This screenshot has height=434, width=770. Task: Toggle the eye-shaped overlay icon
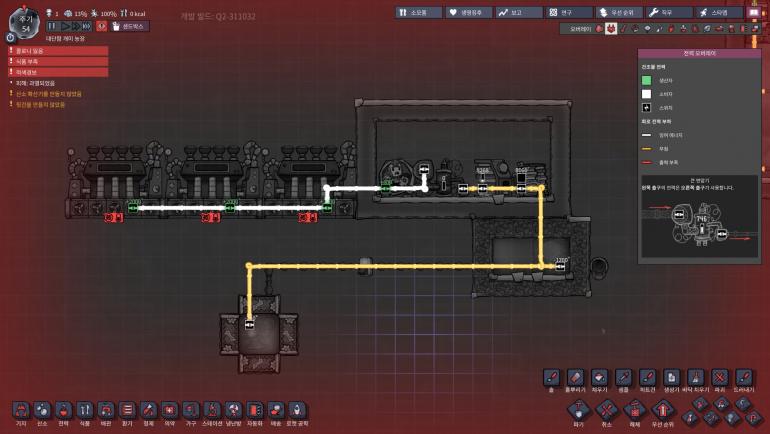pyautogui.click(x=647, y=29)
